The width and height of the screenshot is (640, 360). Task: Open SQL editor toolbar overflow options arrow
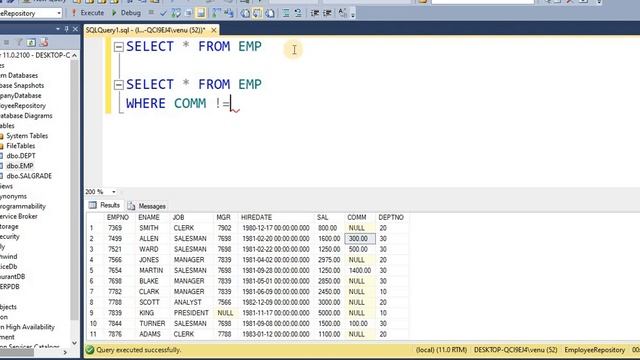tap(353, 14)
